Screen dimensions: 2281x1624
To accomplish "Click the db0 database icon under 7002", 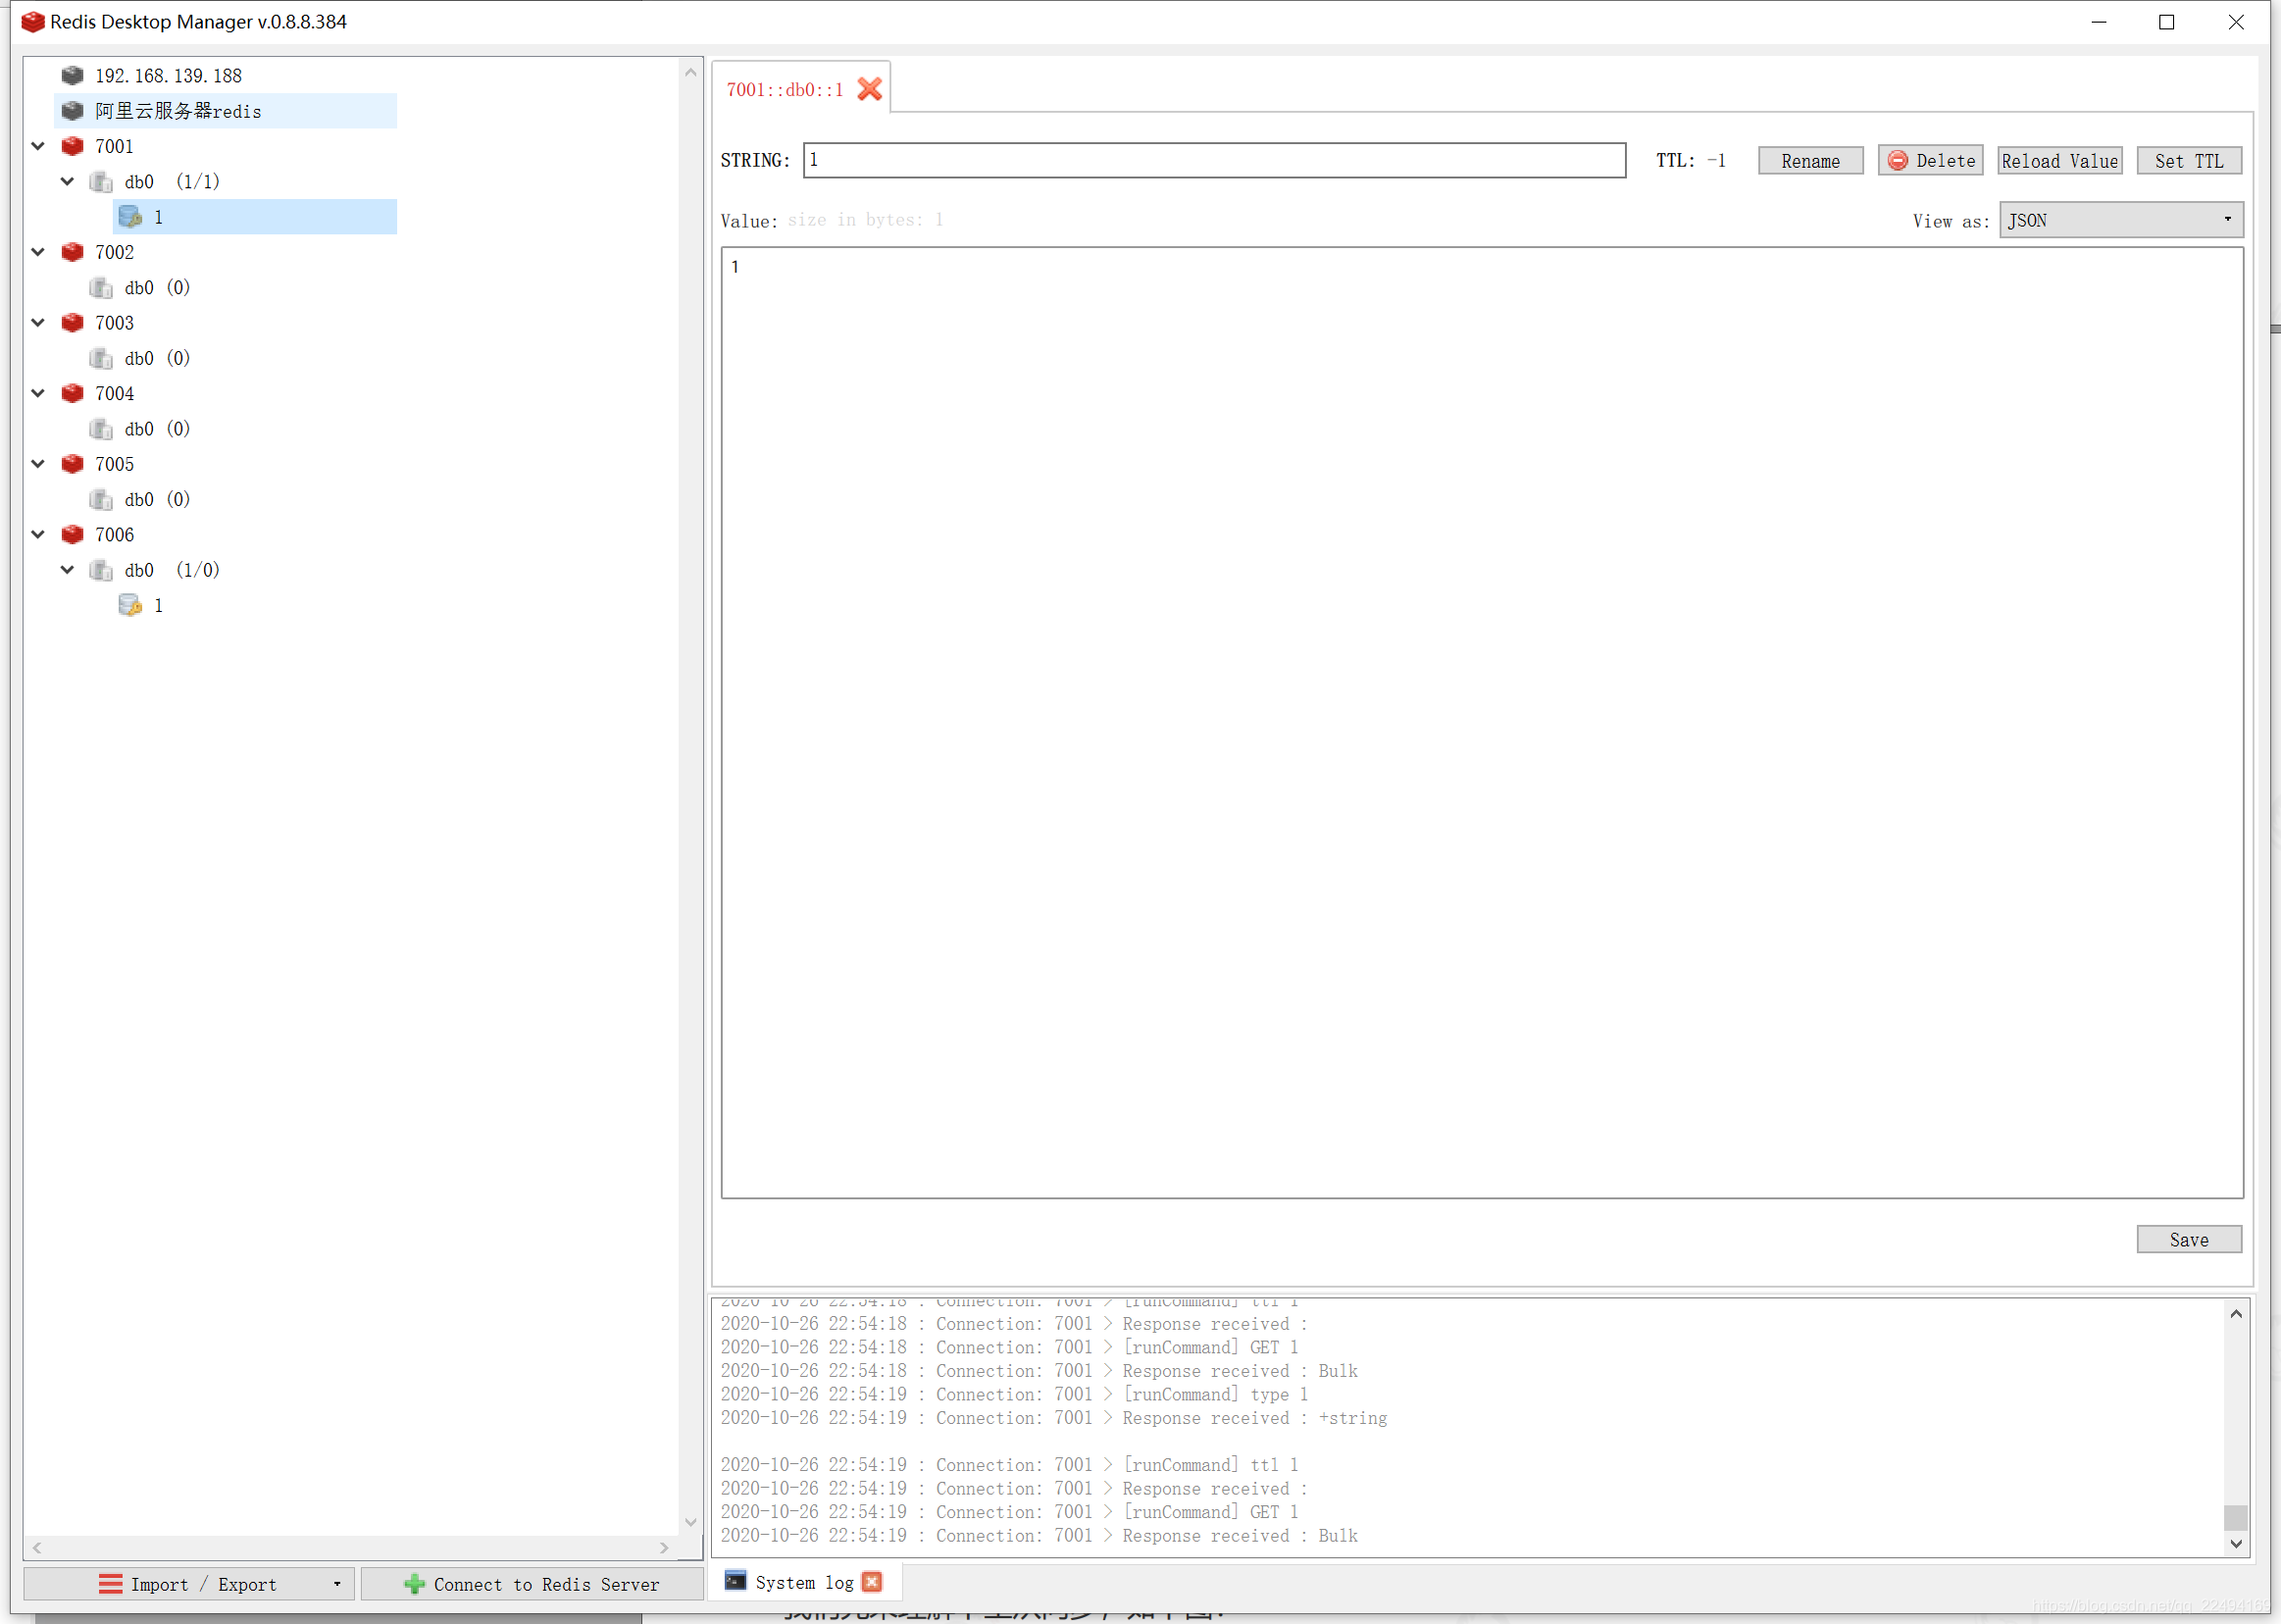I will point(101,287).
